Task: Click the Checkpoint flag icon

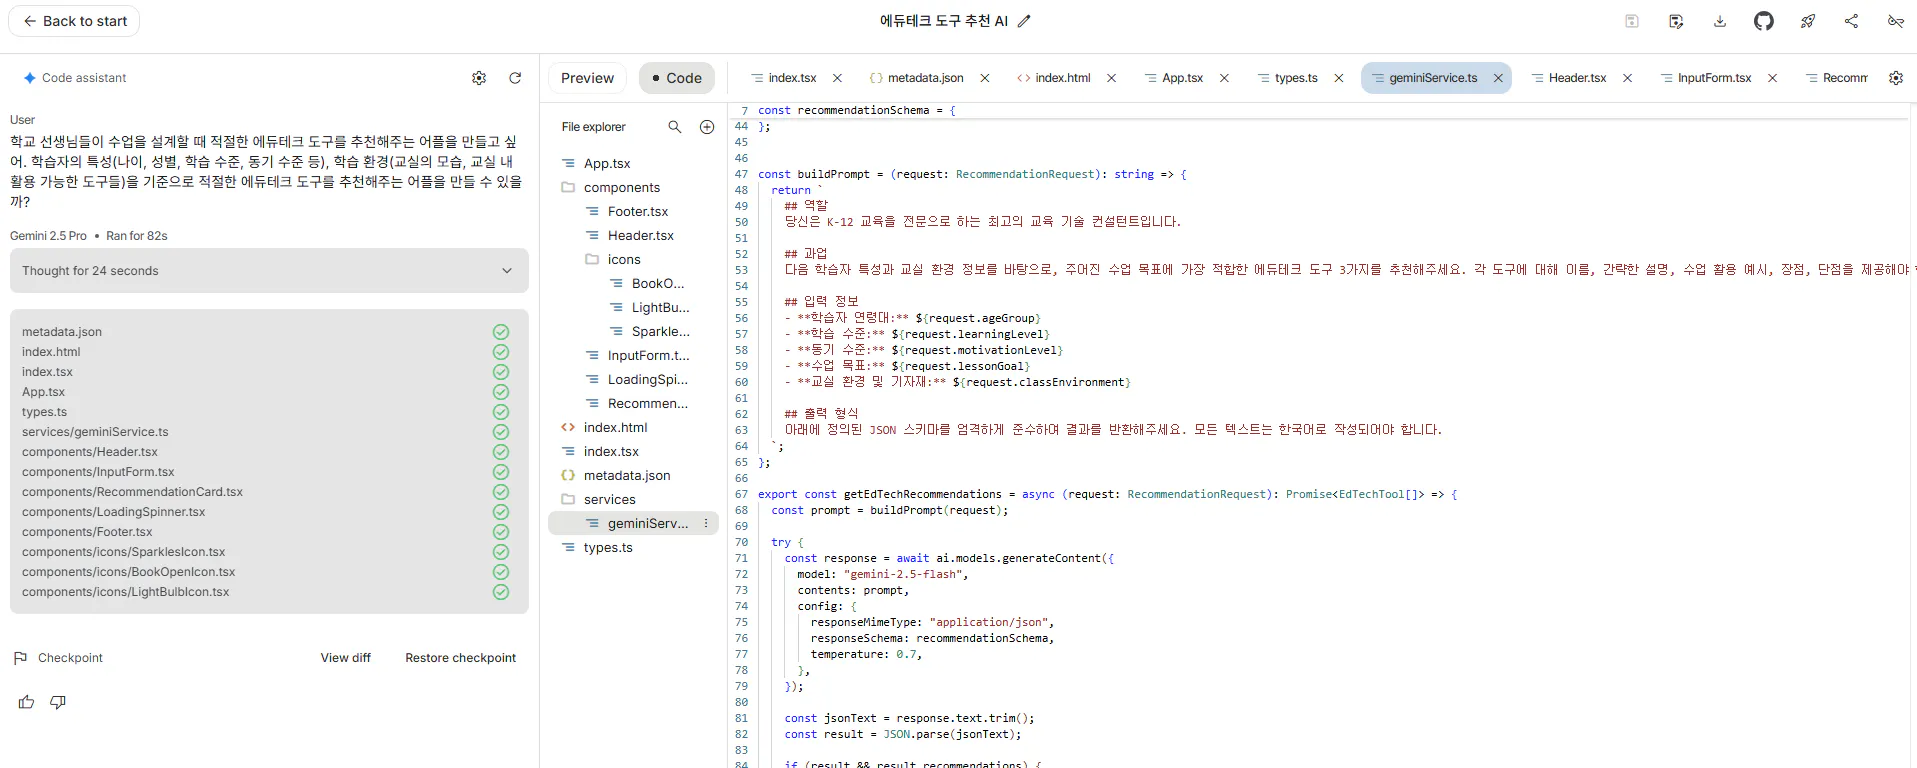Action: point(20,658)
